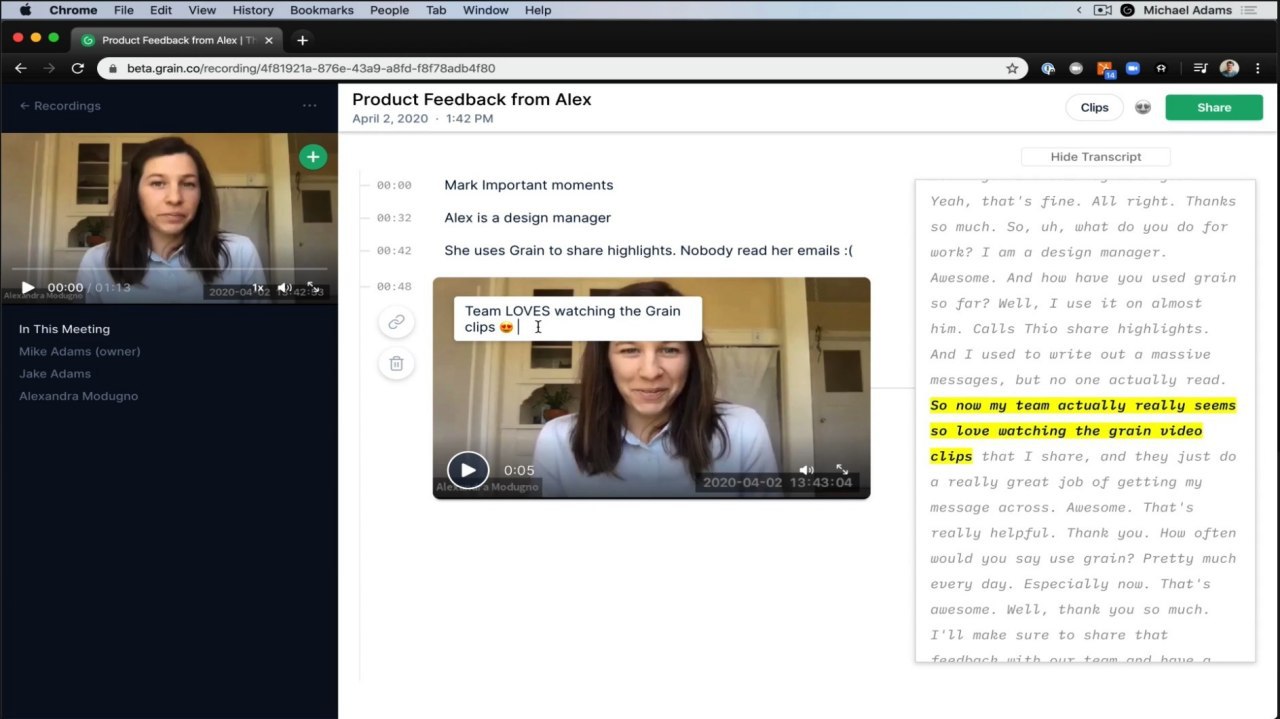The height and width of the screenshot is (719, 1280).
Task: Hide the transcript panel
Action: (x=1096, y=157)
